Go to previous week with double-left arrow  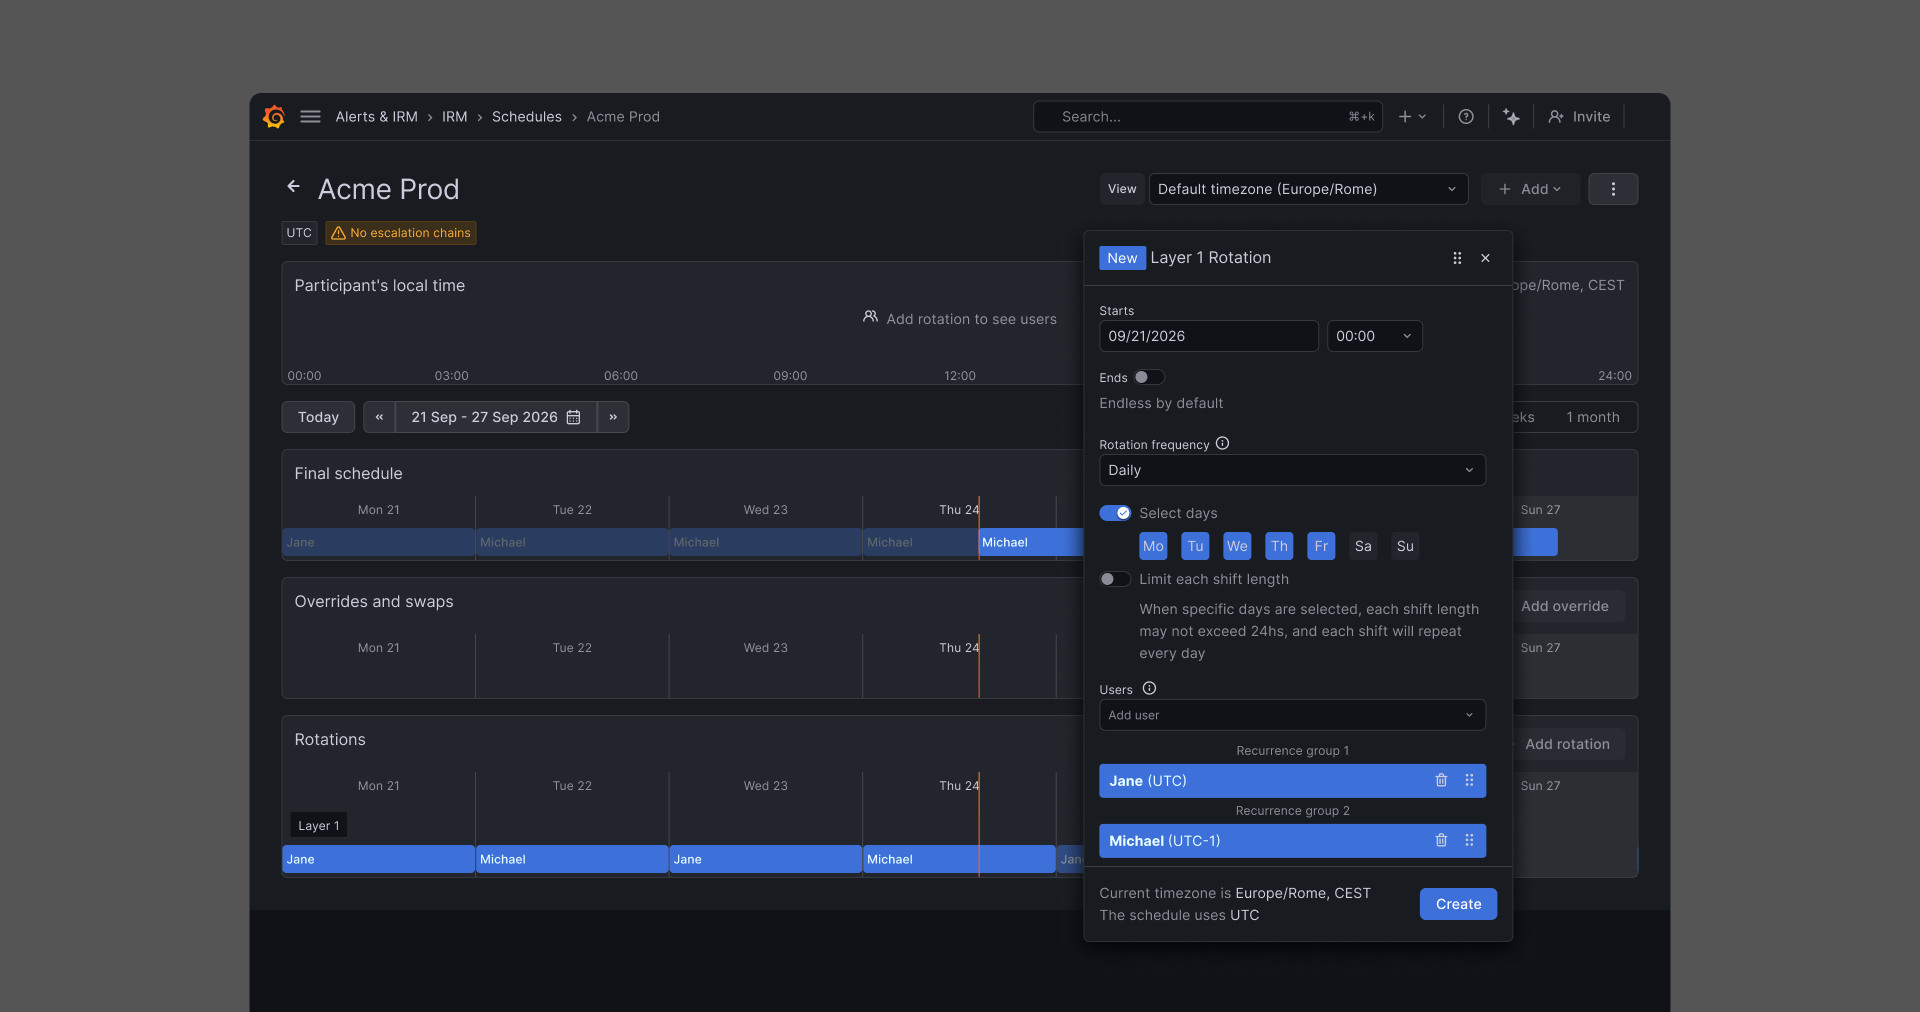coord(379,417)
